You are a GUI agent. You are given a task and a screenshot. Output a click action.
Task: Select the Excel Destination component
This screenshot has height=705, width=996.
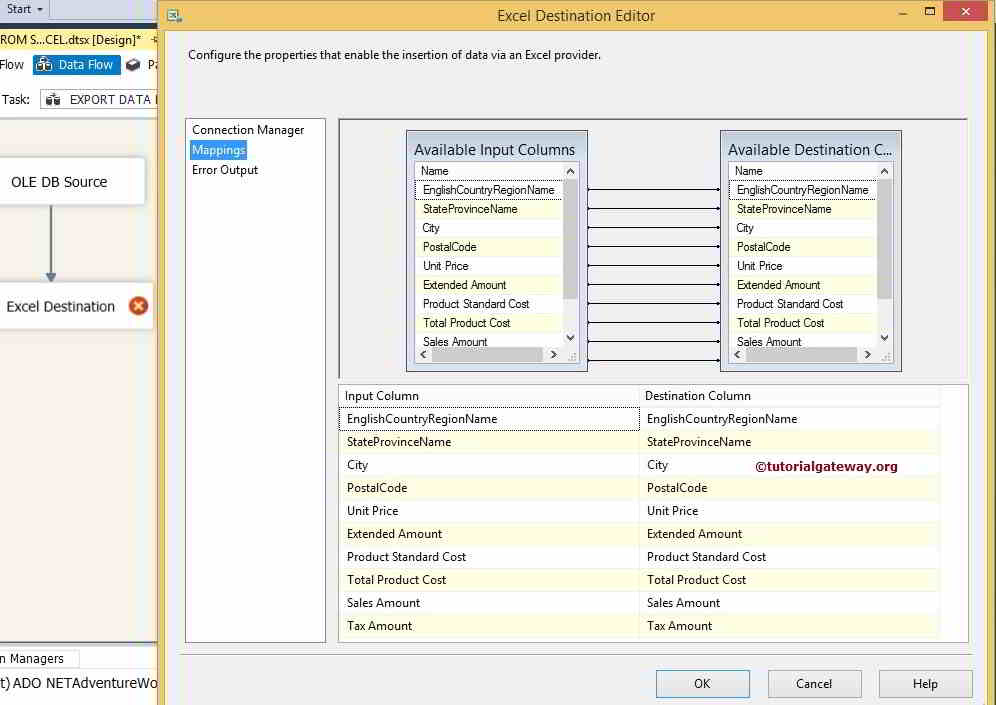[60, 308]
